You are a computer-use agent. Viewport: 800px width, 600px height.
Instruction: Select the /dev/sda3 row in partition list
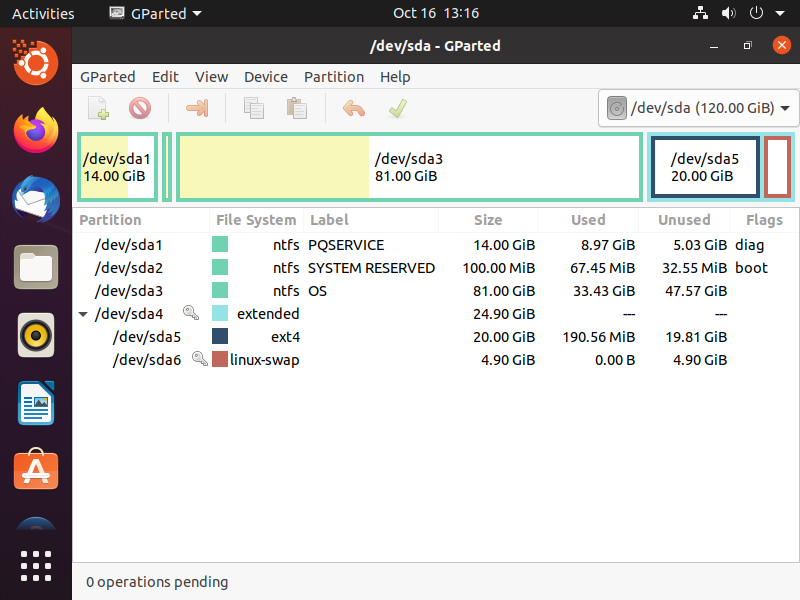[436, 291]
